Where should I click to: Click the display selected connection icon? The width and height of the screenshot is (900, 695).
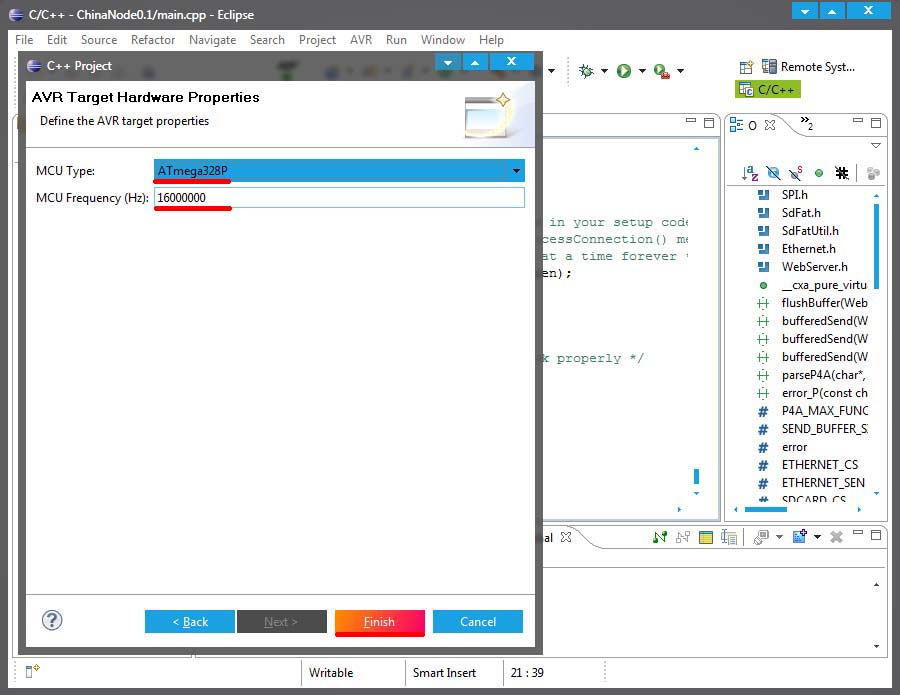761,537
